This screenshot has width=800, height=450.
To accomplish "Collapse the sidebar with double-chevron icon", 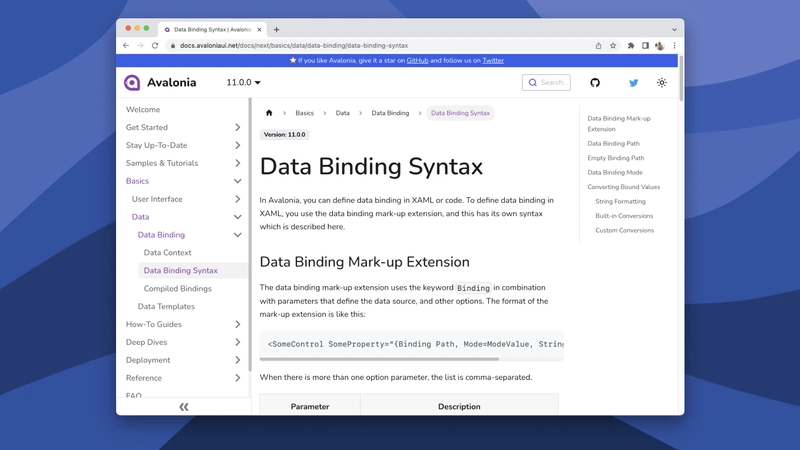I will (184, 407).
